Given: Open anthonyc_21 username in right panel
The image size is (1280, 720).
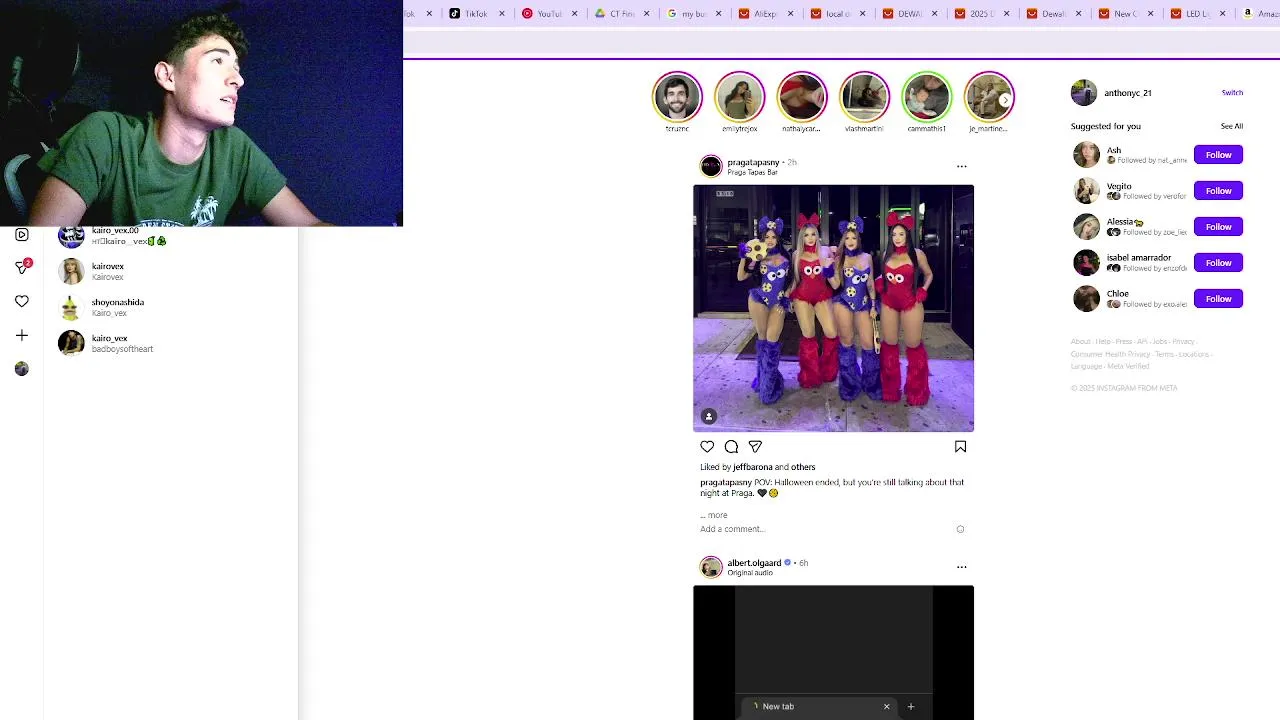Looking at the screenshot, I should pos(1128,93).
